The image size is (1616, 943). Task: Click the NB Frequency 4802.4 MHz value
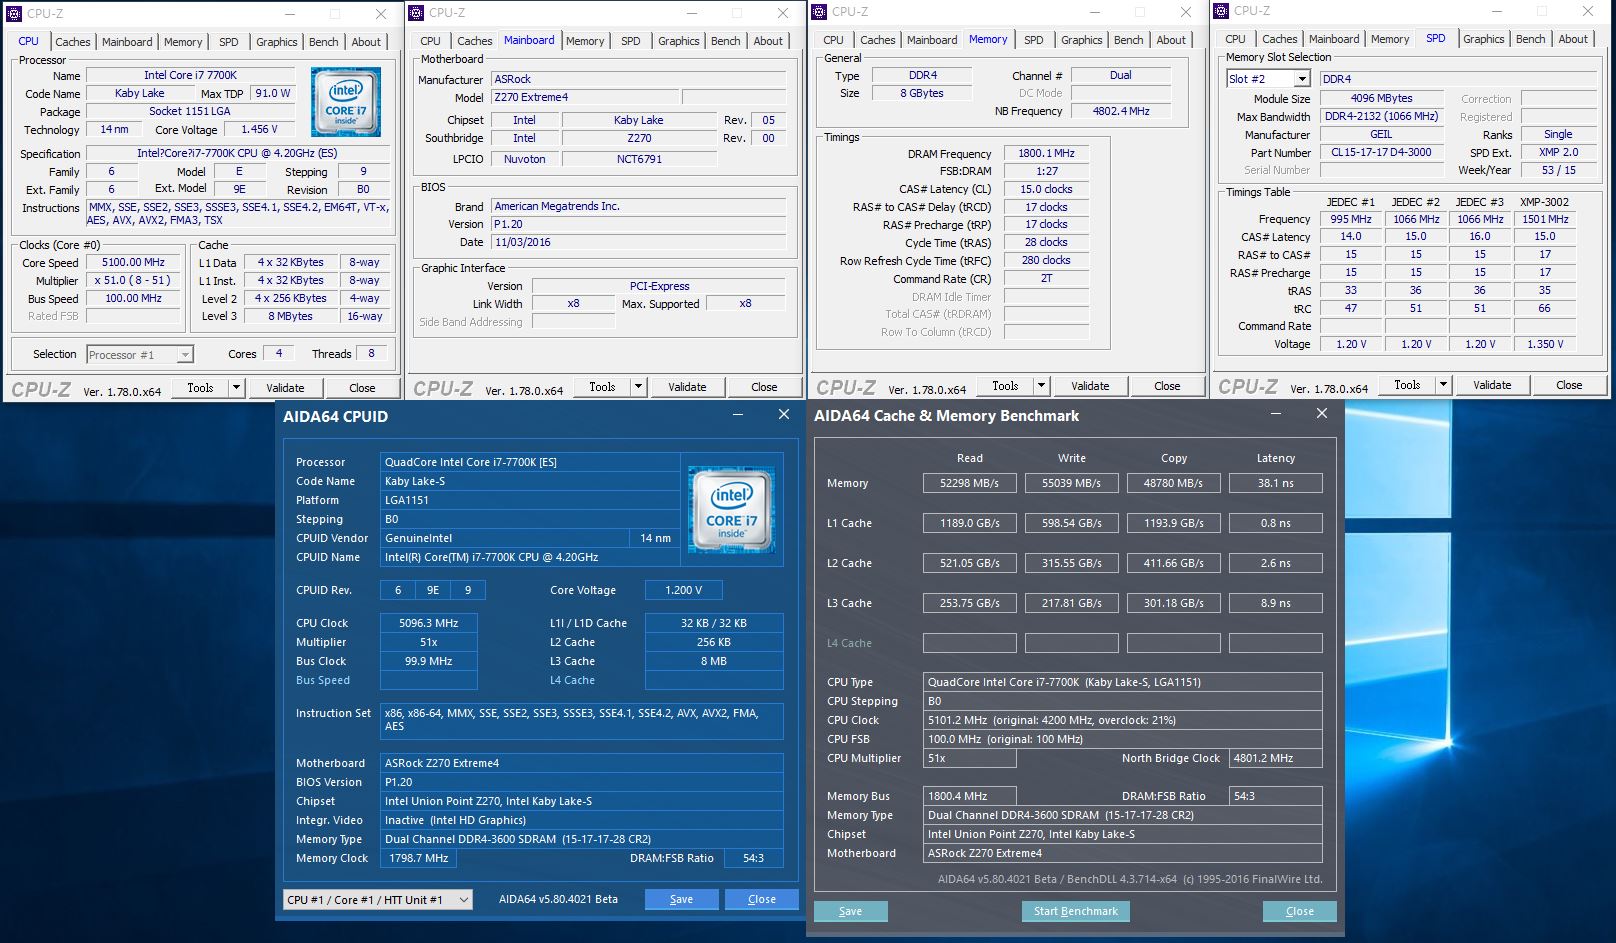tap(1121, 112)
